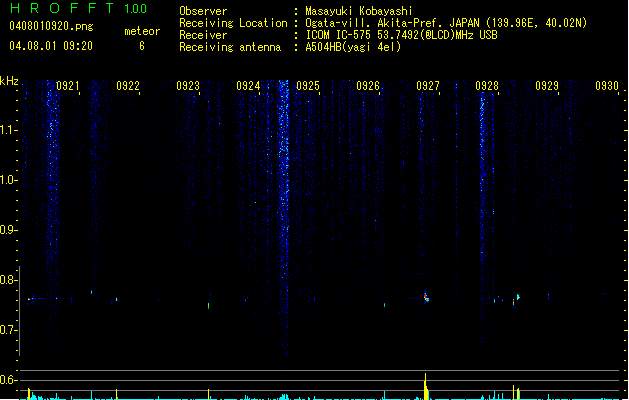Image resolution: width=629 pixels, height=400 pixels.
Task: Click the bright red meteor echo near 0927
Action: (x=426, y=297)
